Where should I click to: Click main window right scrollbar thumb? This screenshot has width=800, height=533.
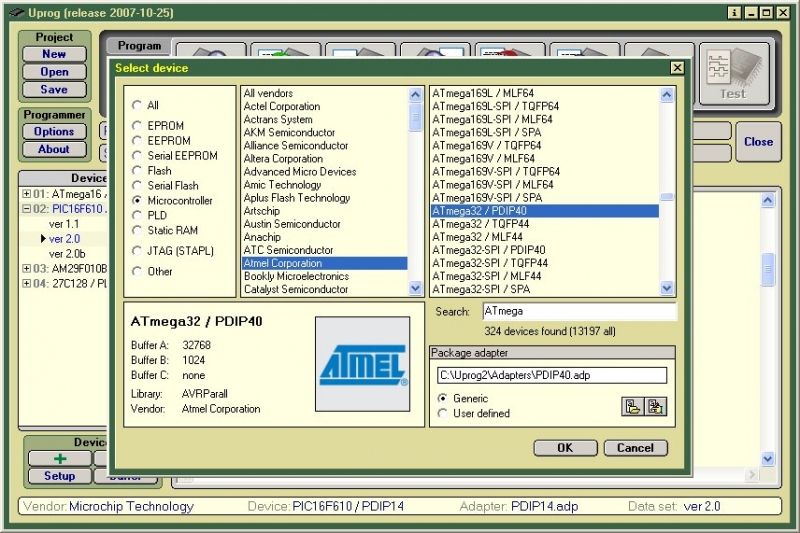click(x=768, y=269)
